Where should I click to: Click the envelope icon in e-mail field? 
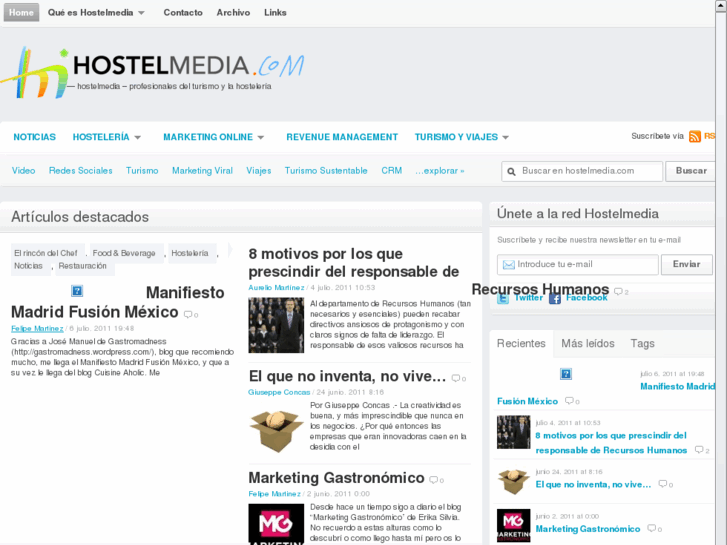(x=509, y=264)
